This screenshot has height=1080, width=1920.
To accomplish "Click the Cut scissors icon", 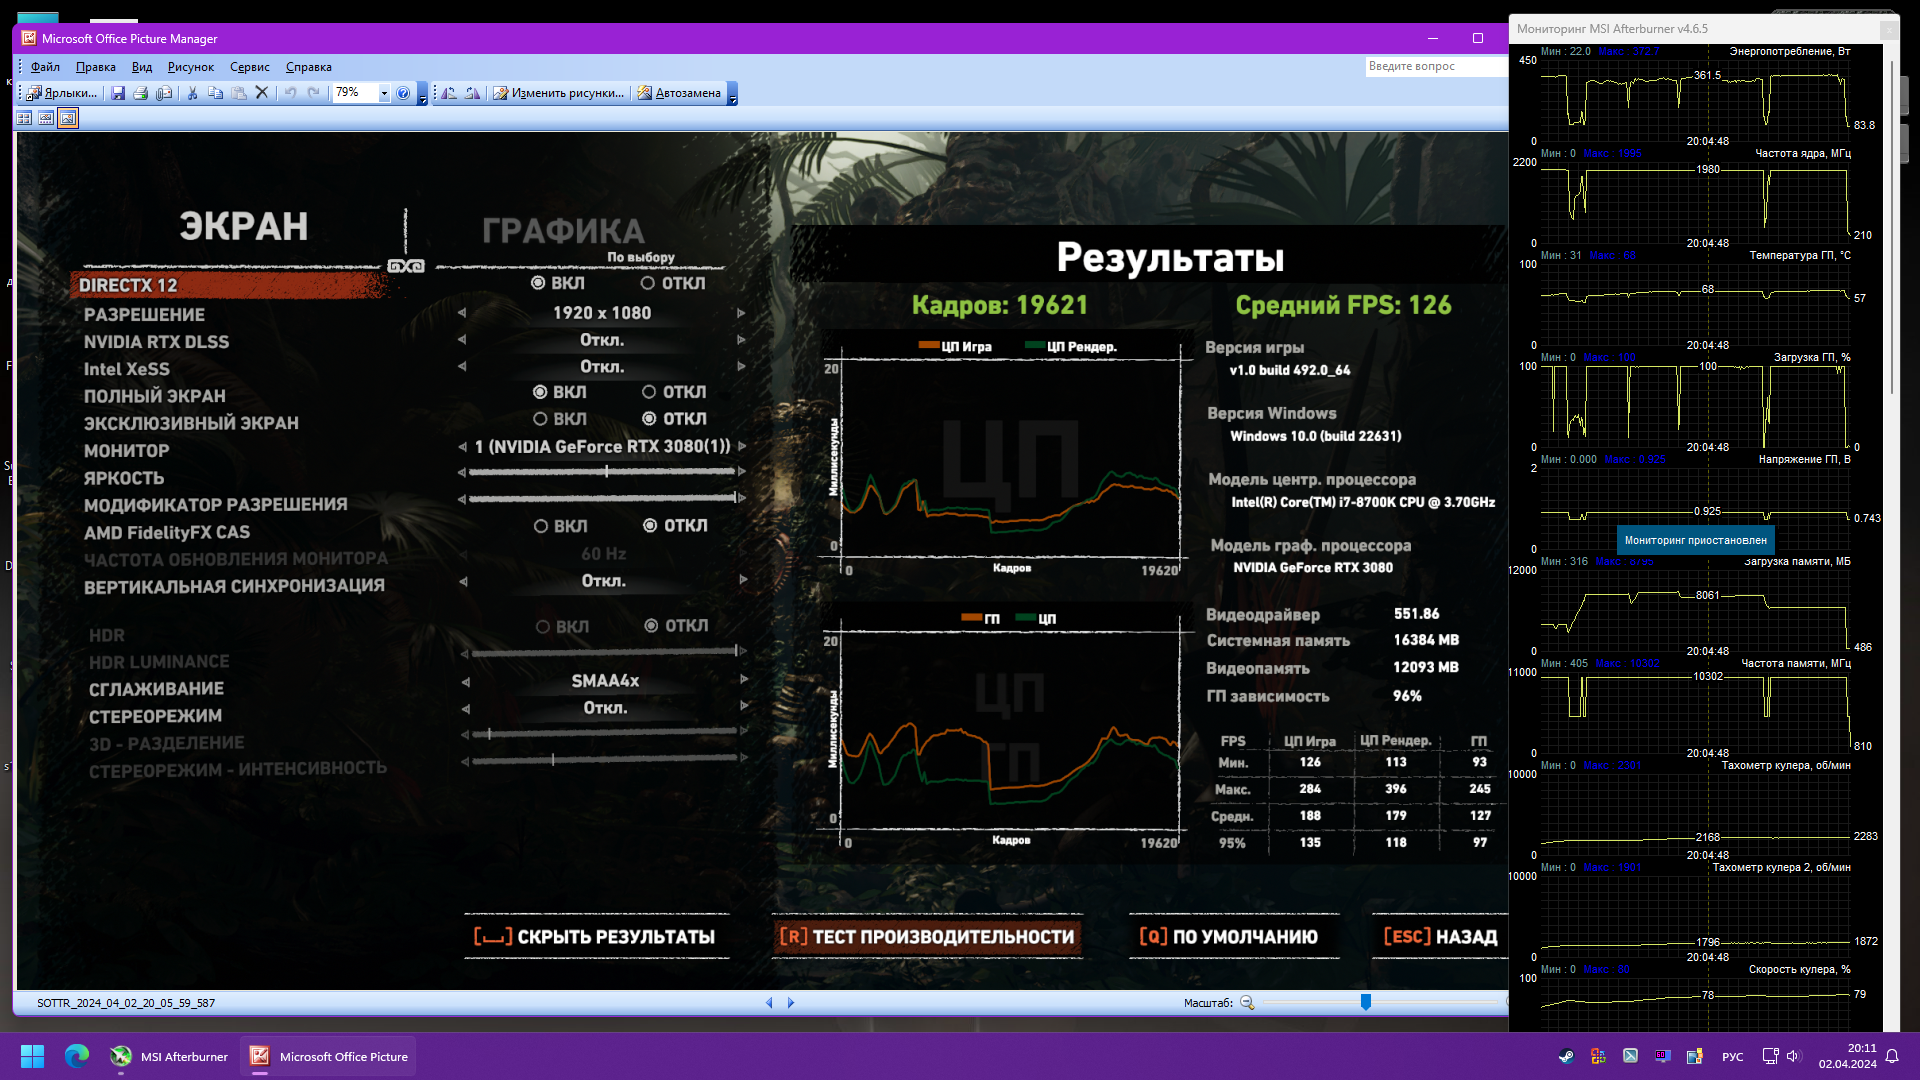I will [x=192, y=93].
